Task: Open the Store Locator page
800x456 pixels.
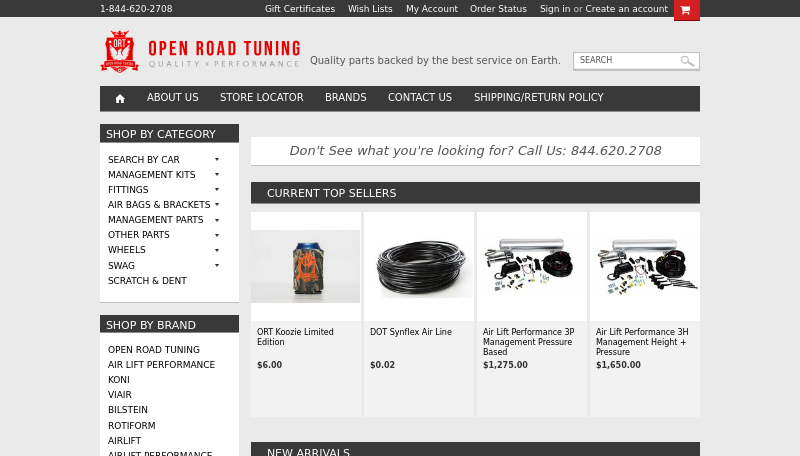Action: click(x=262, y=97)
